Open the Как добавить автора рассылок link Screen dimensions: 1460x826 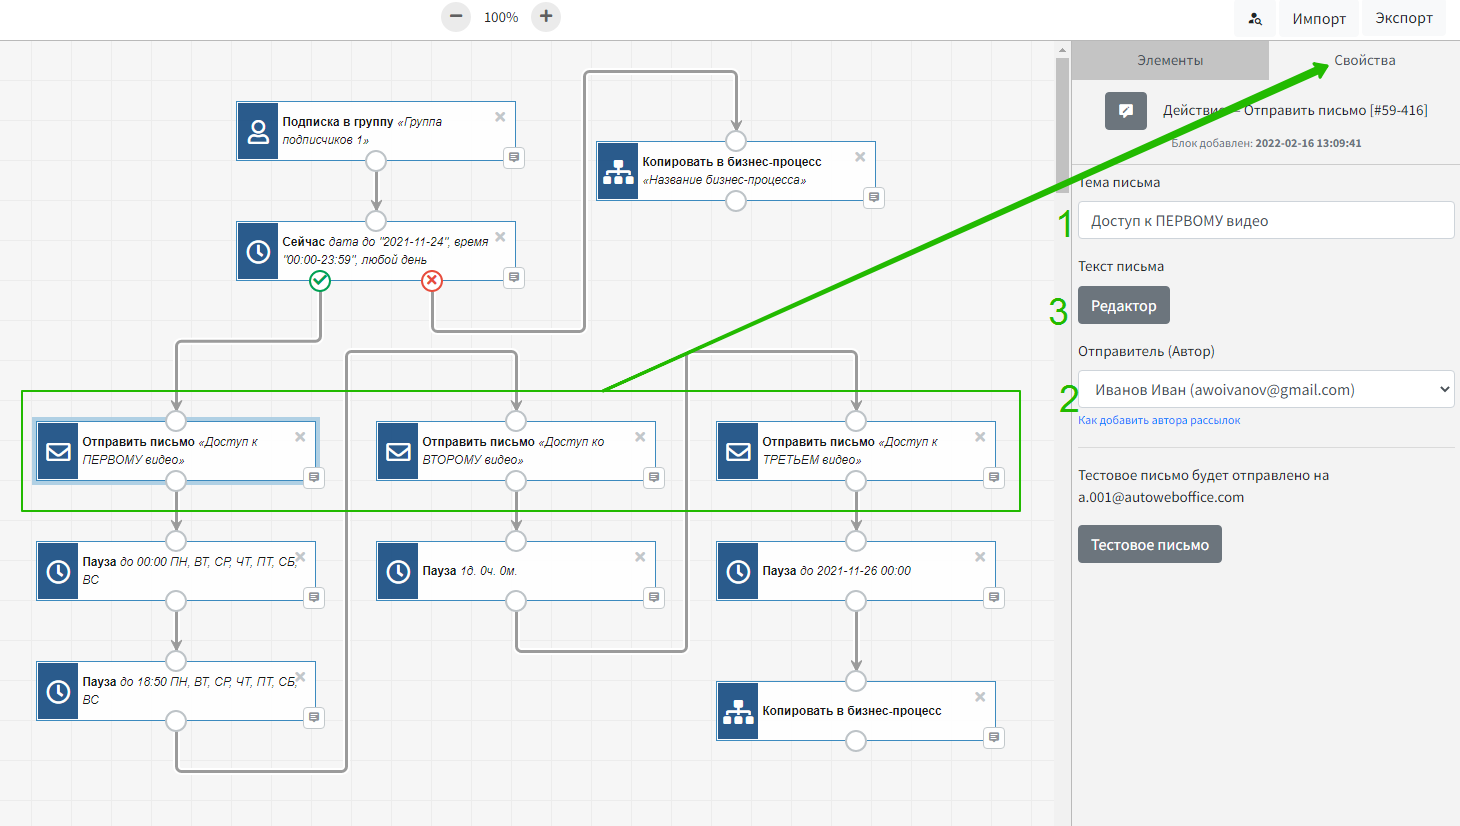pyautogui.click(x=1159, y=421)
